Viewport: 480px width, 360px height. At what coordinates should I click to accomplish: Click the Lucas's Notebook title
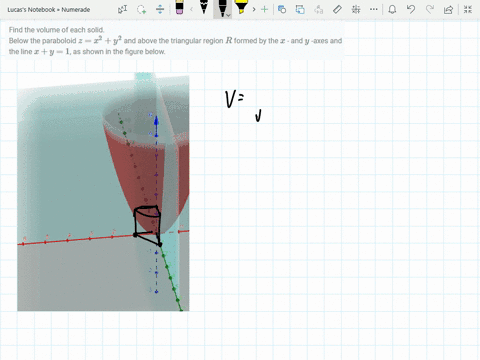click(x=49, y=10)
